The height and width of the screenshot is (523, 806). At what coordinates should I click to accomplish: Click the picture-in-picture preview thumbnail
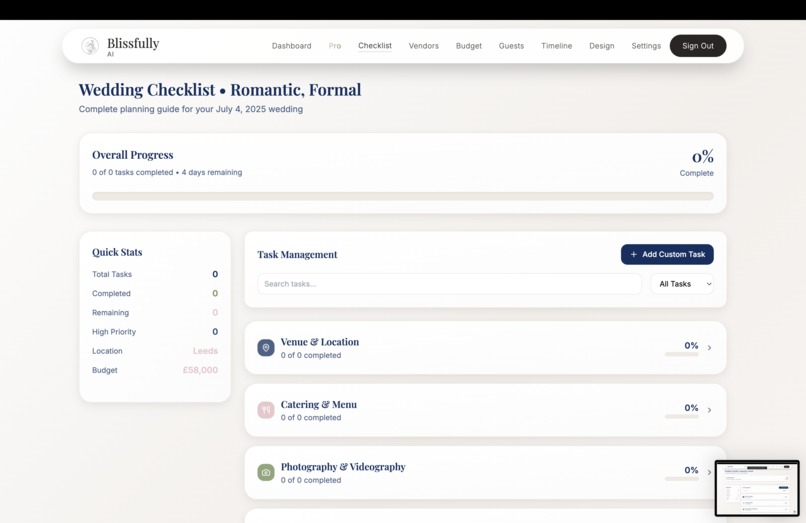tap(757, 488)
